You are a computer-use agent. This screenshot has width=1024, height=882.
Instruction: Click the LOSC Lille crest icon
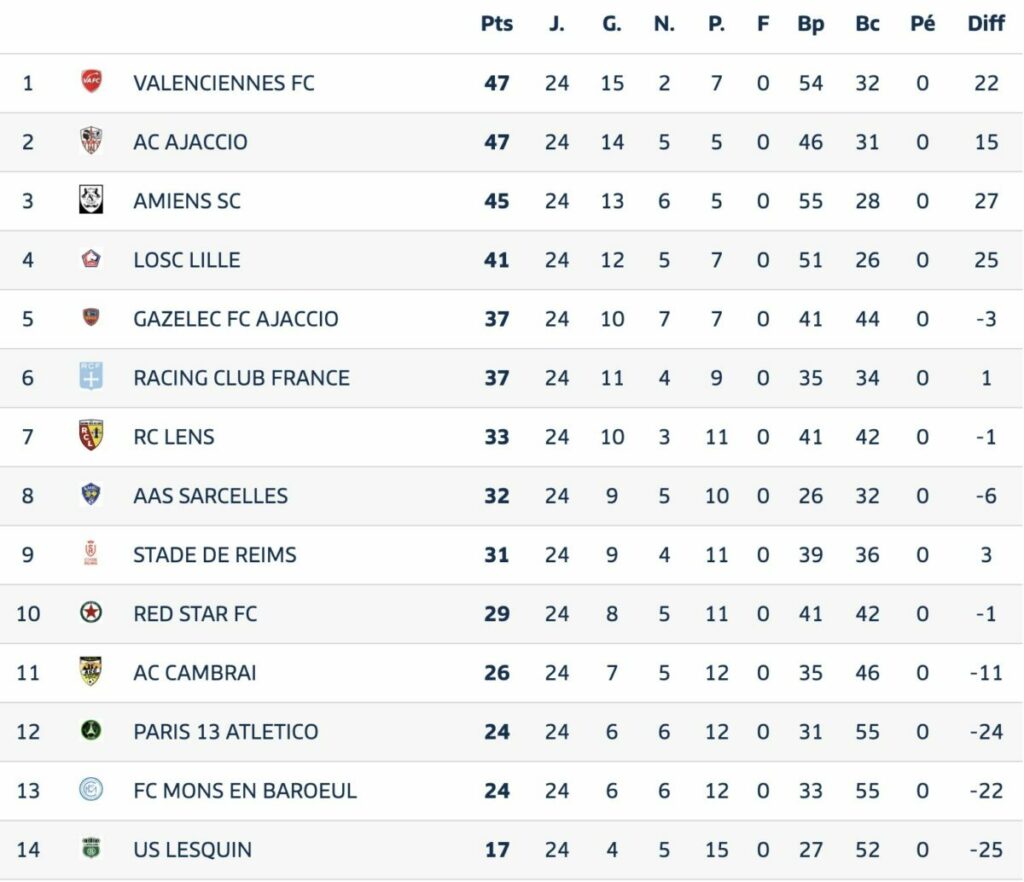(91, 259)
